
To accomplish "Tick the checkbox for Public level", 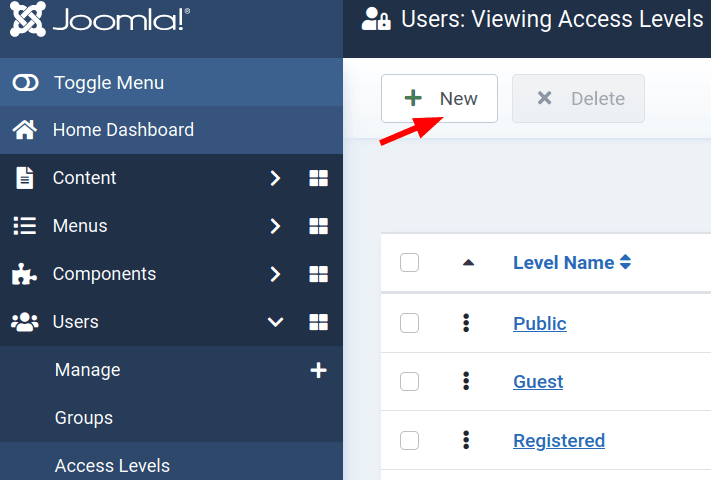I will tap(409, 323).
